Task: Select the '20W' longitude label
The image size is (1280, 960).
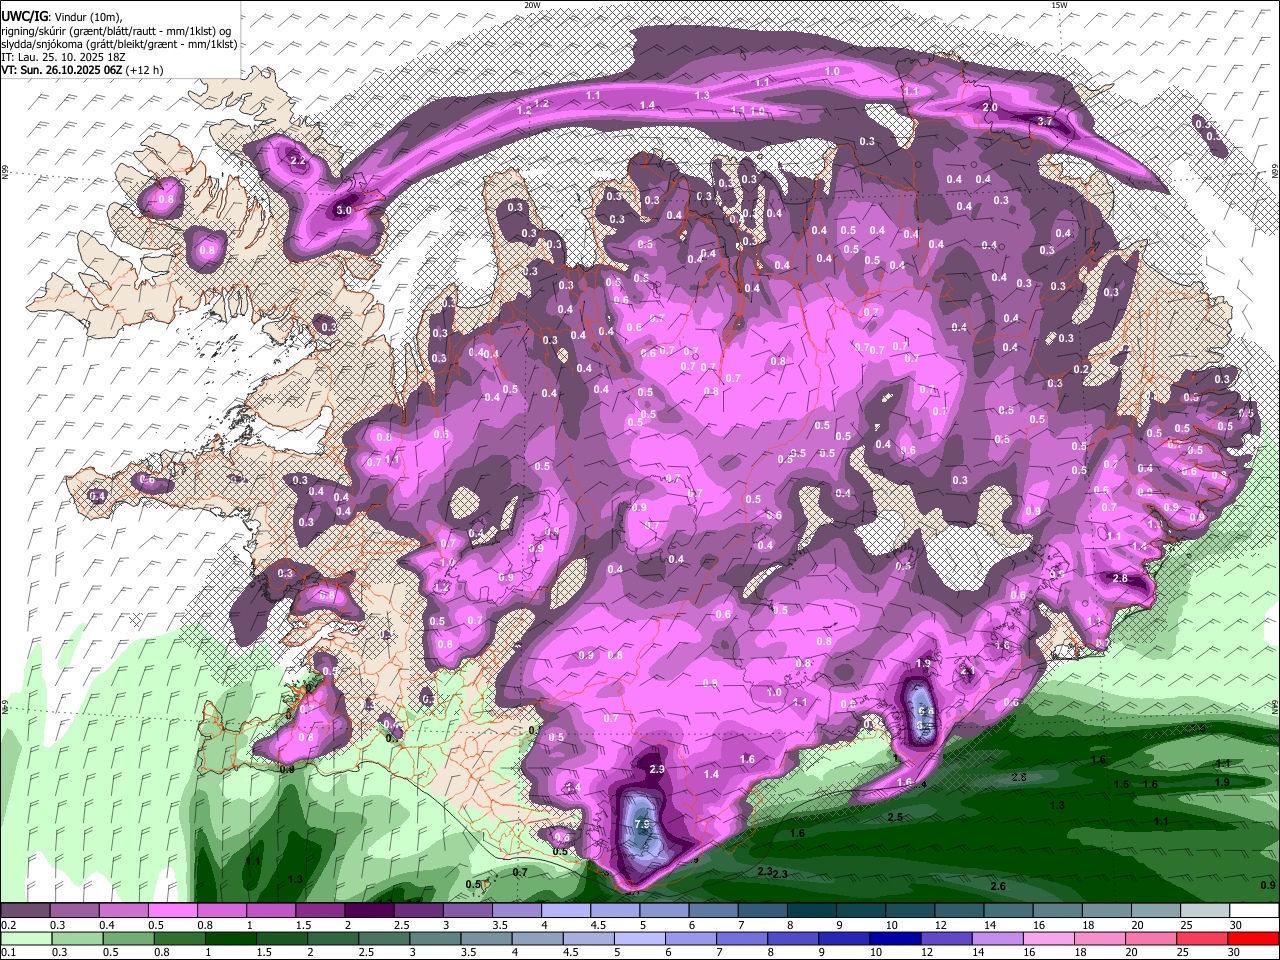Action: click(x=532, y=5)
